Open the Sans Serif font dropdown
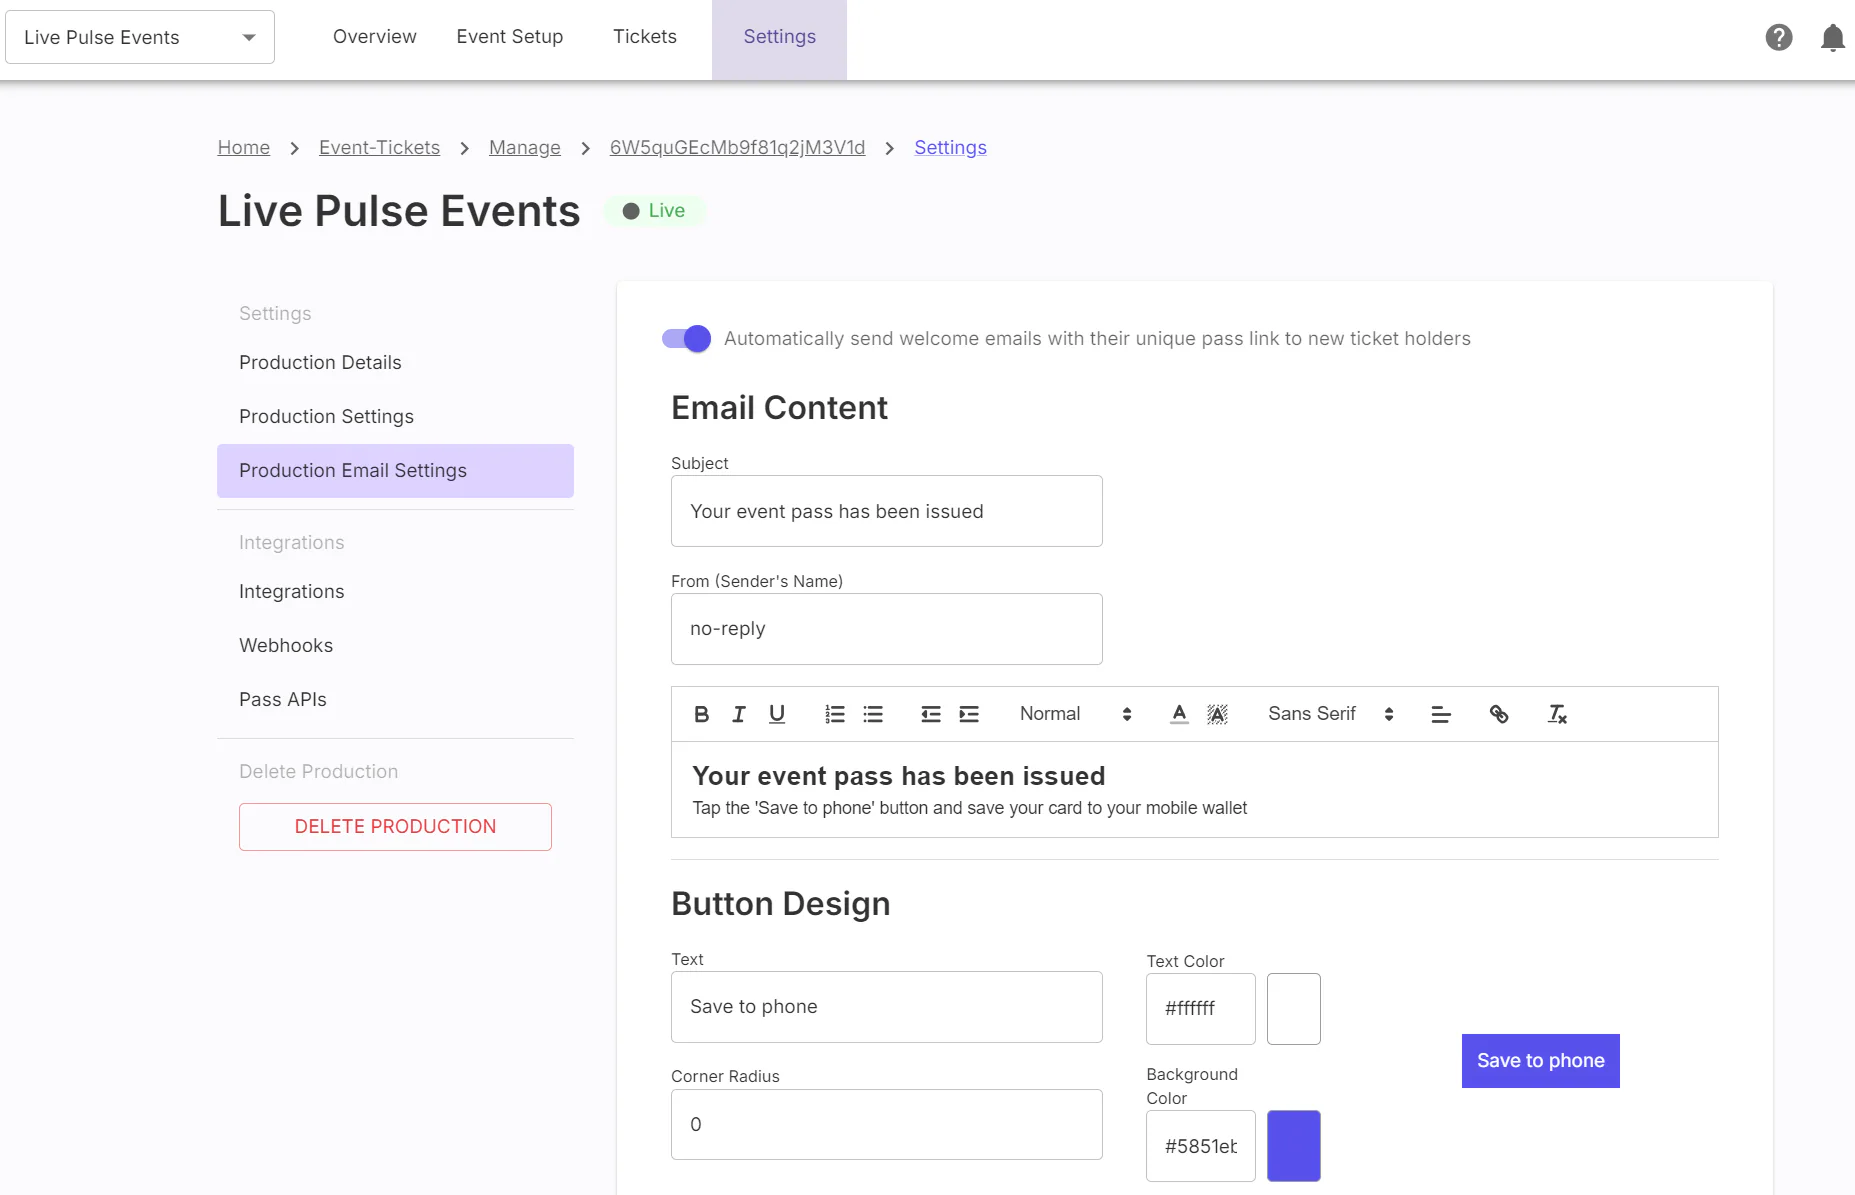This screenshot has height=1195, width=1855. pyautogui.click(x=1331, y=714)
